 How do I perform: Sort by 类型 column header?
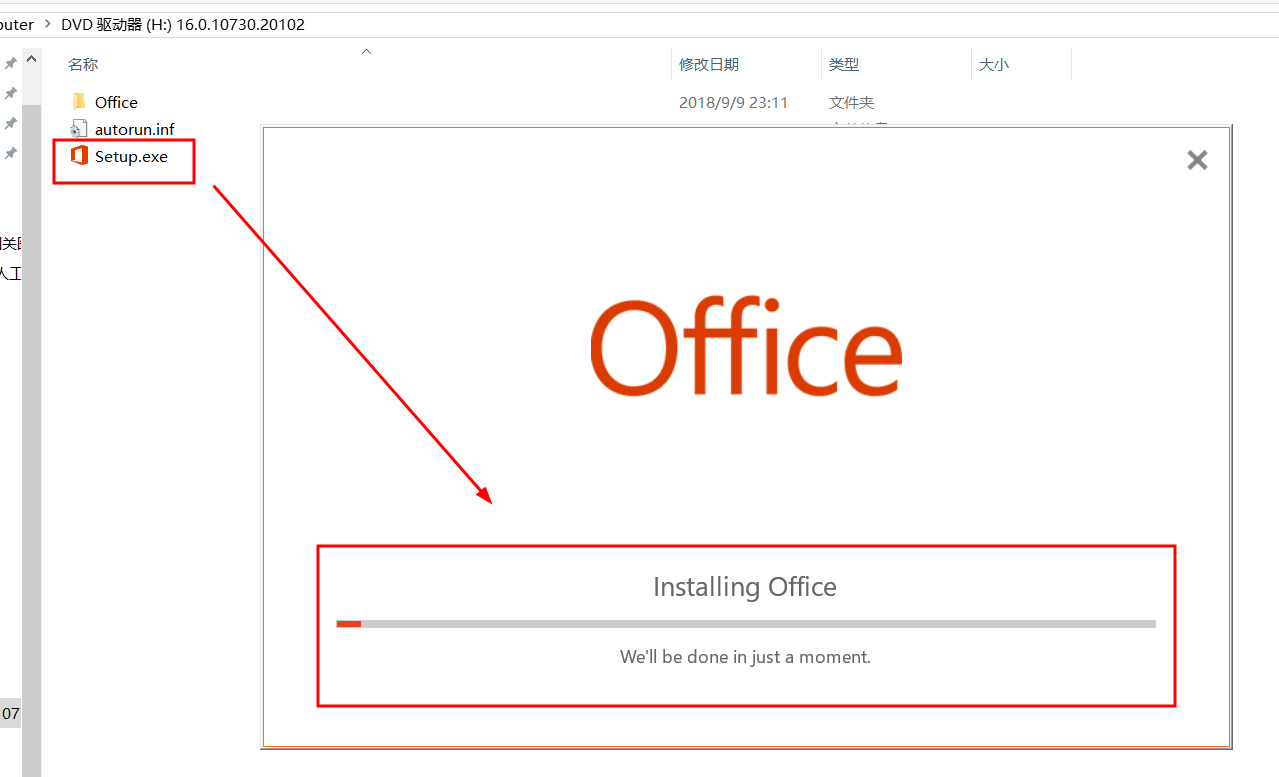click(844, 64)
